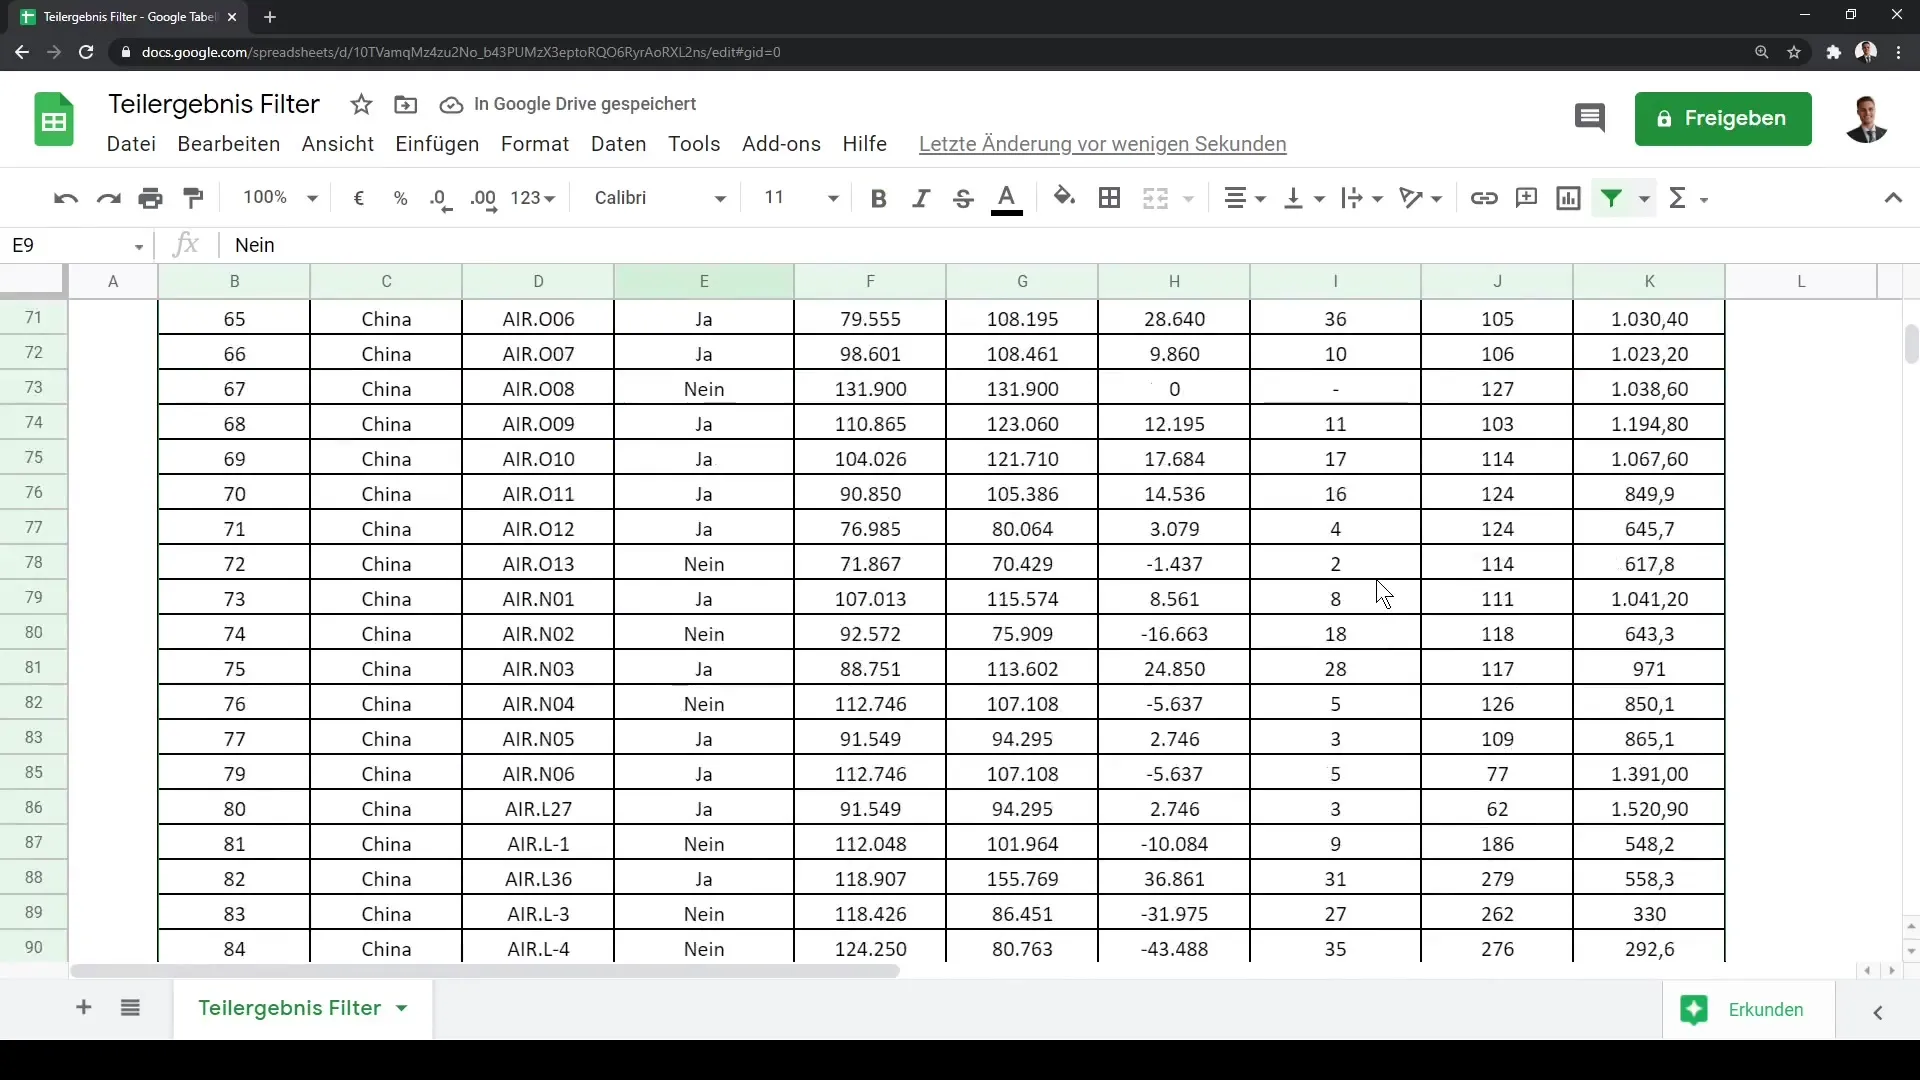1920x1080 pixels.
Task: Open the borders tool
Action: coord(1109,198)
